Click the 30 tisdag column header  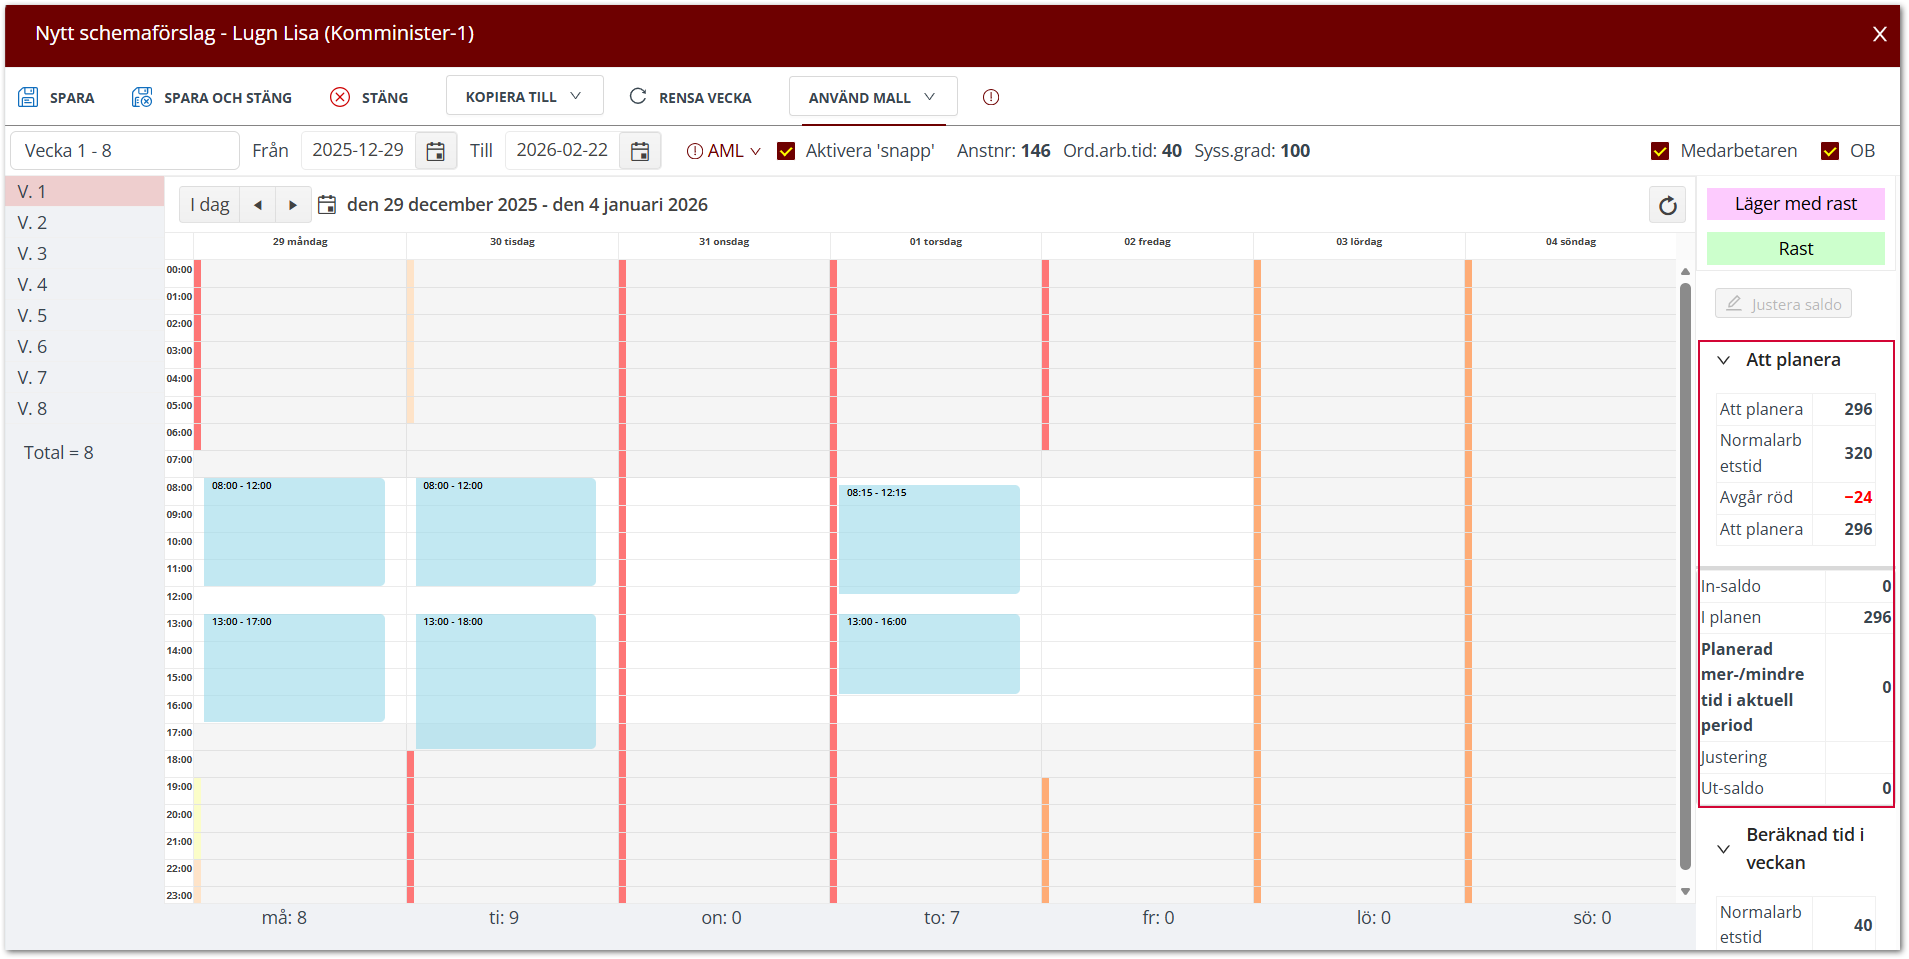click(x=512, y=242)
